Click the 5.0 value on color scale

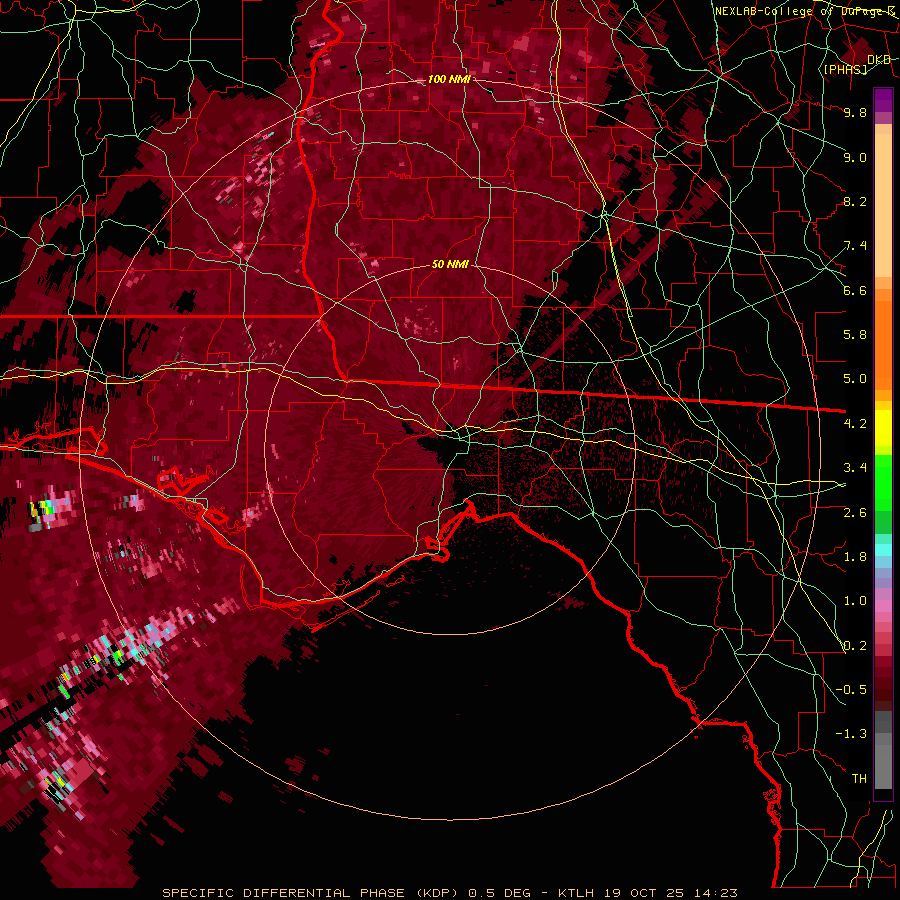coord(855,379)
